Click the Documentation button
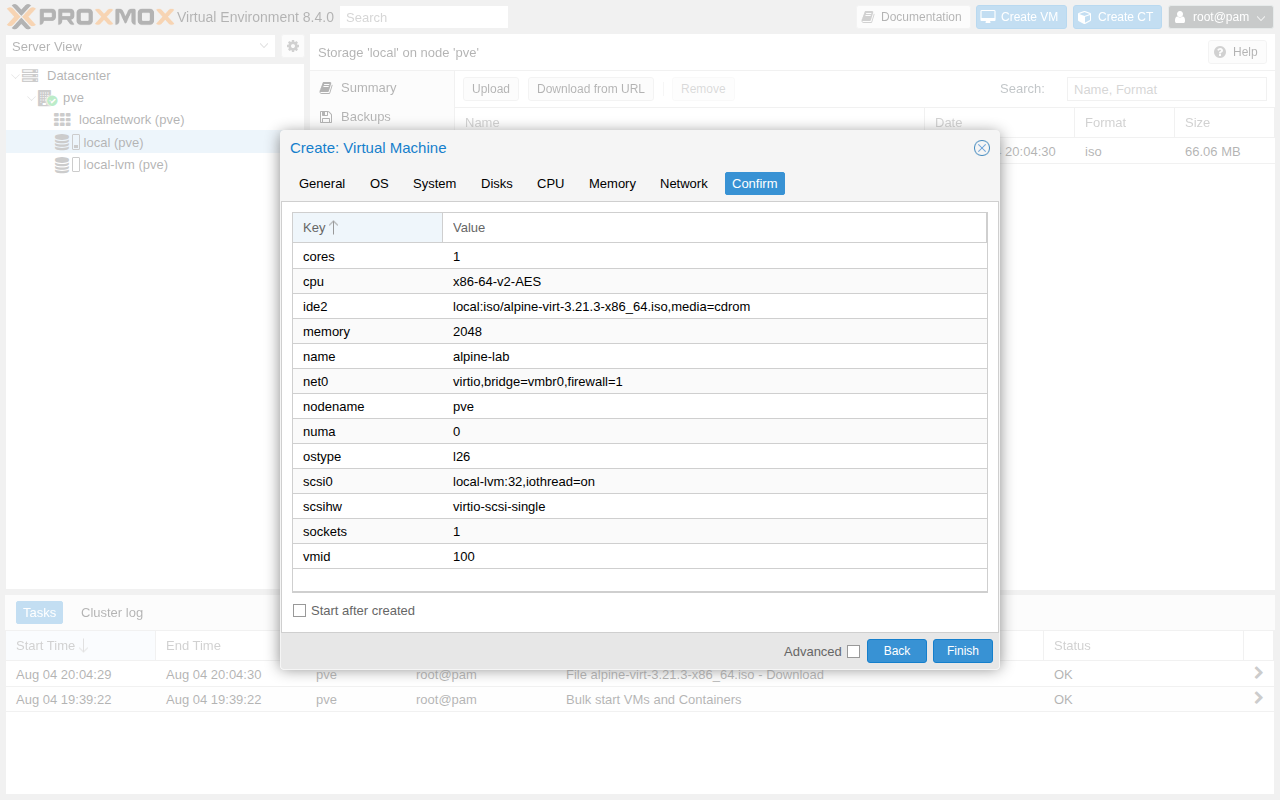This screenshot has width=1280, height=800. (x=913, y=17)
